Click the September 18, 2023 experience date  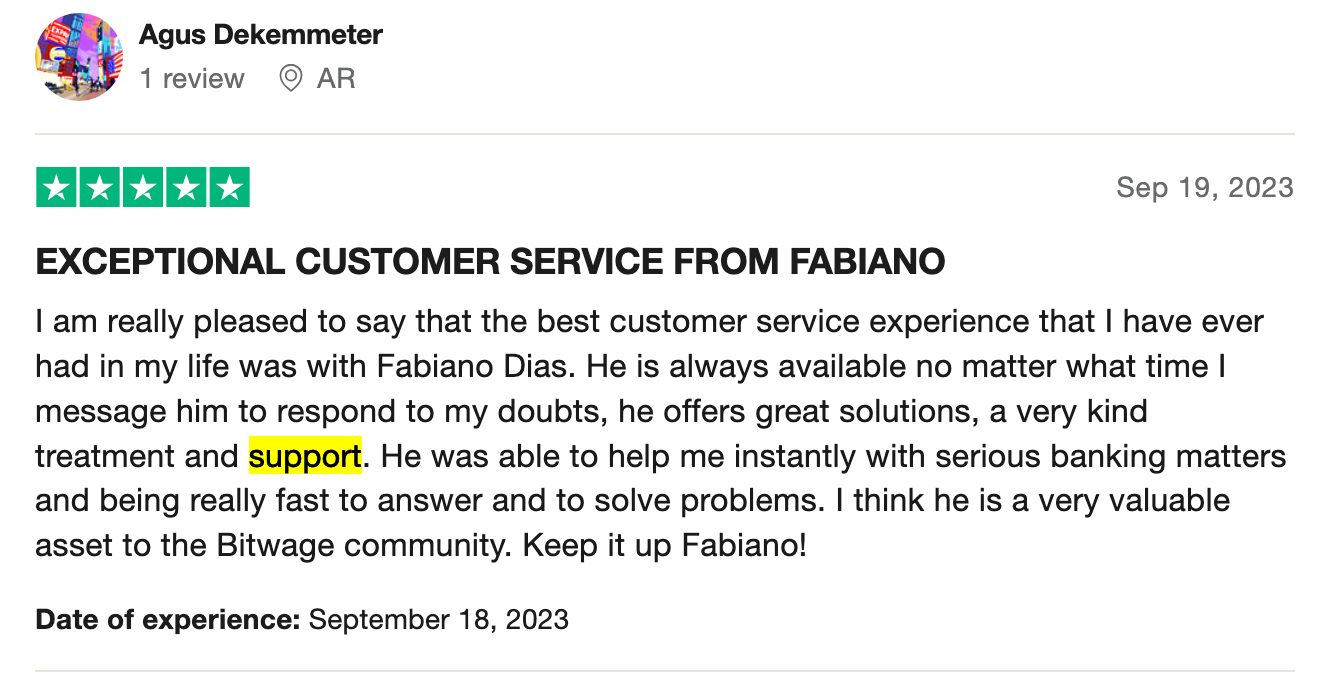[x=439, y=620]
